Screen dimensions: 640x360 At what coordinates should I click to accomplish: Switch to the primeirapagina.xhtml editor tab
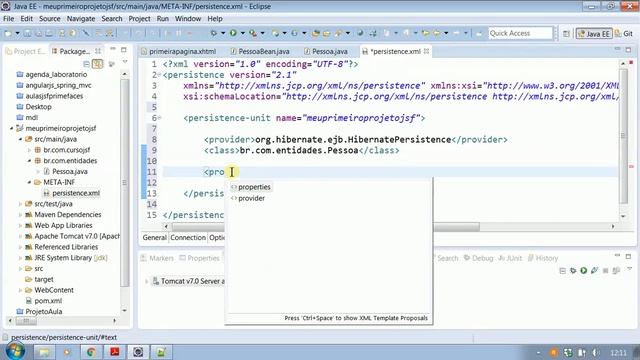[178, 51]
